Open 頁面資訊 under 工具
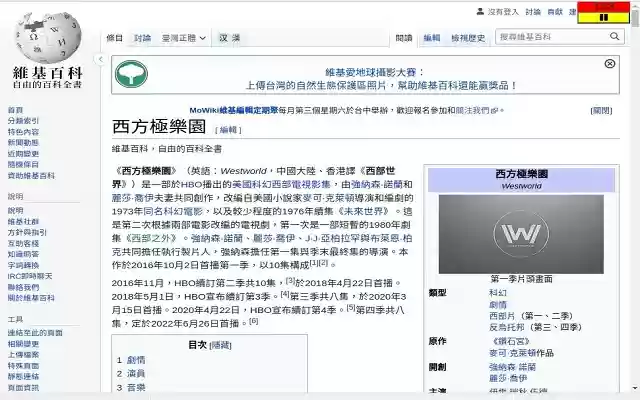Screen dimensions: 640x400 click(23, 388)
